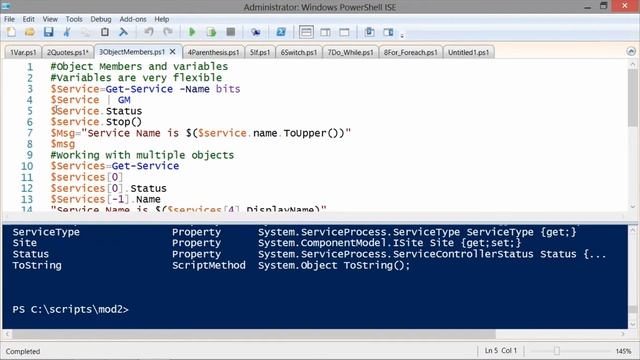Open a script via folder icon
The height and width of the screenshot is (360, 640).
29,32
